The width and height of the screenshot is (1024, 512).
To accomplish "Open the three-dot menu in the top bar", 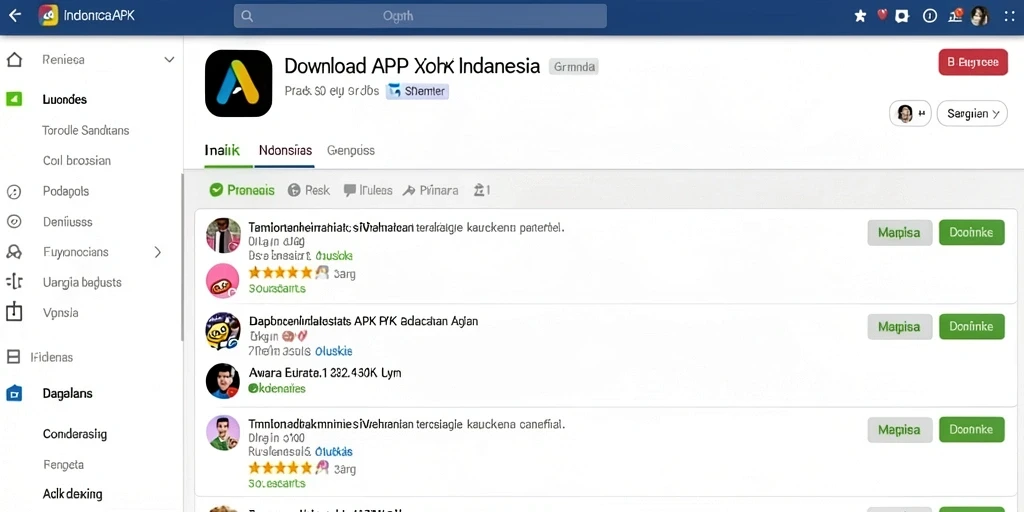I will point(1009,16).
